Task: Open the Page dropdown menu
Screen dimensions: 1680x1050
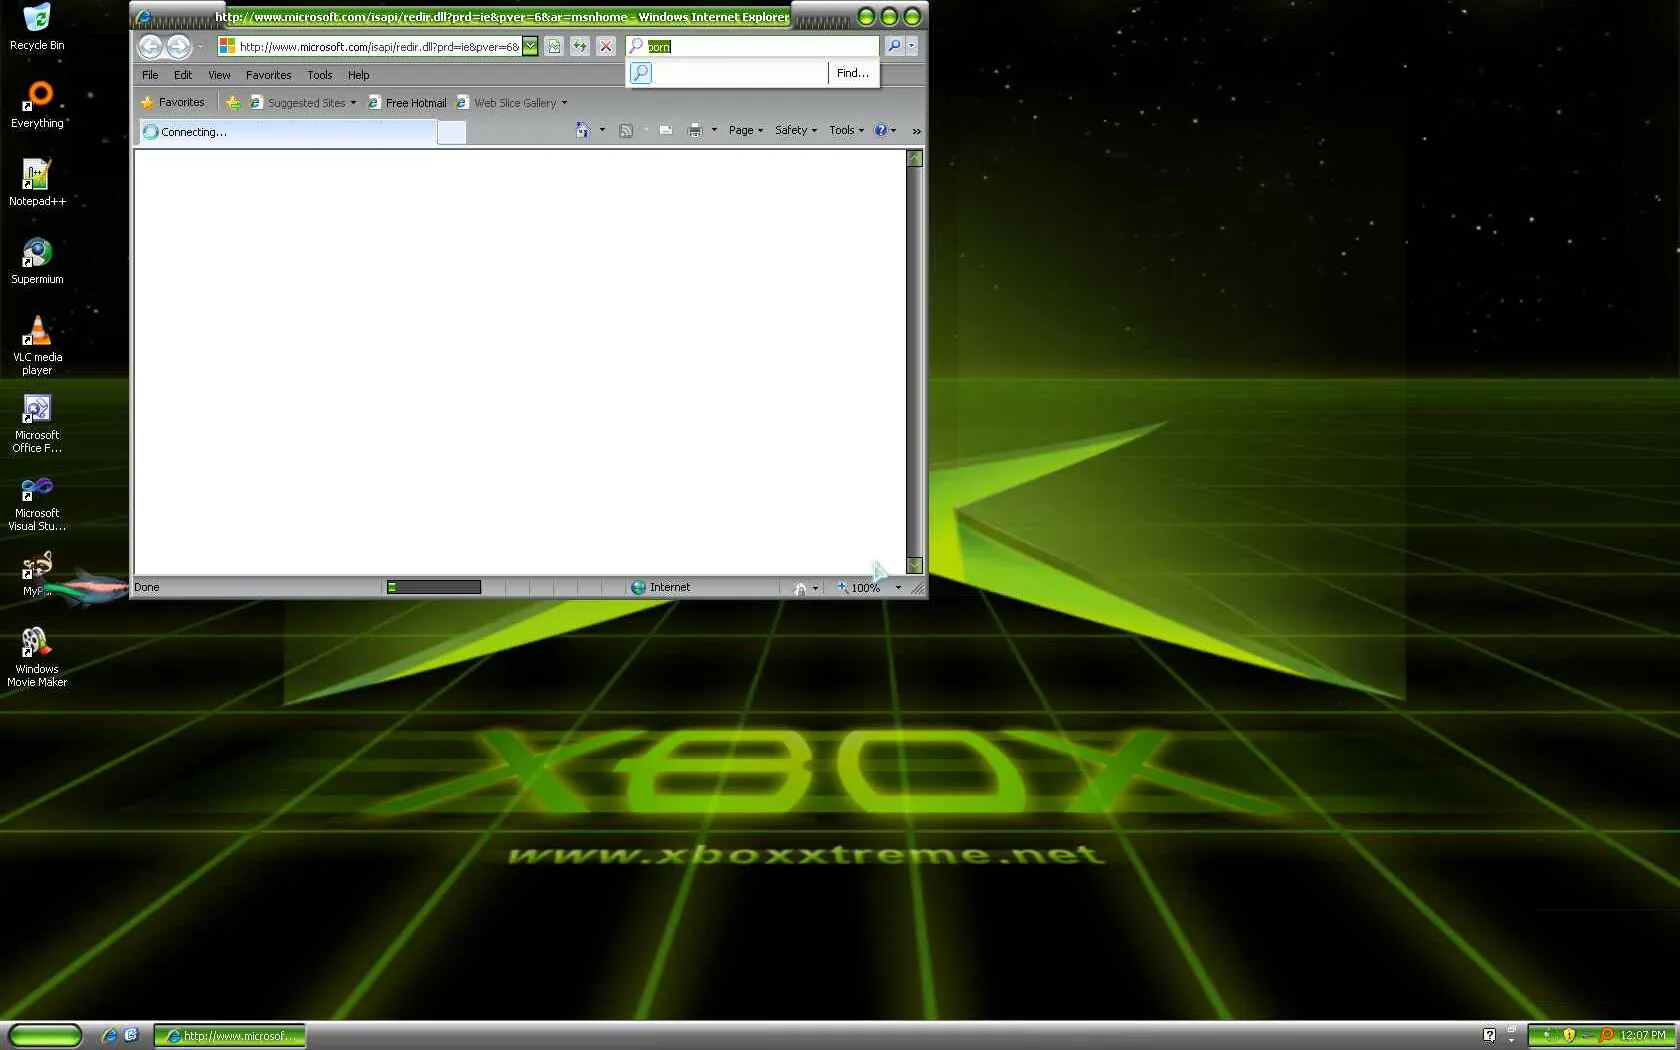Action: coord(746,130)
